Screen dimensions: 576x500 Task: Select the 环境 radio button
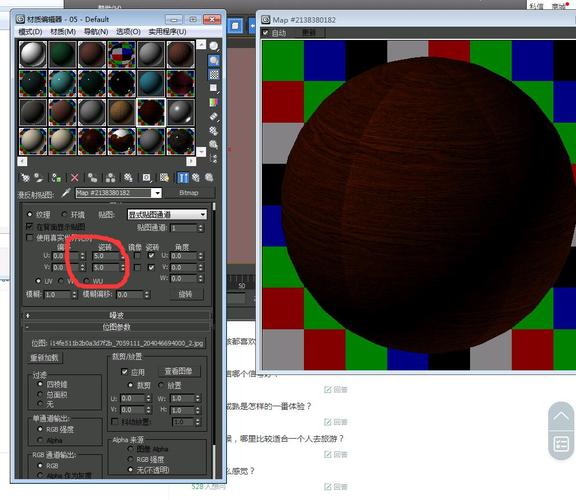click(65, 214)
